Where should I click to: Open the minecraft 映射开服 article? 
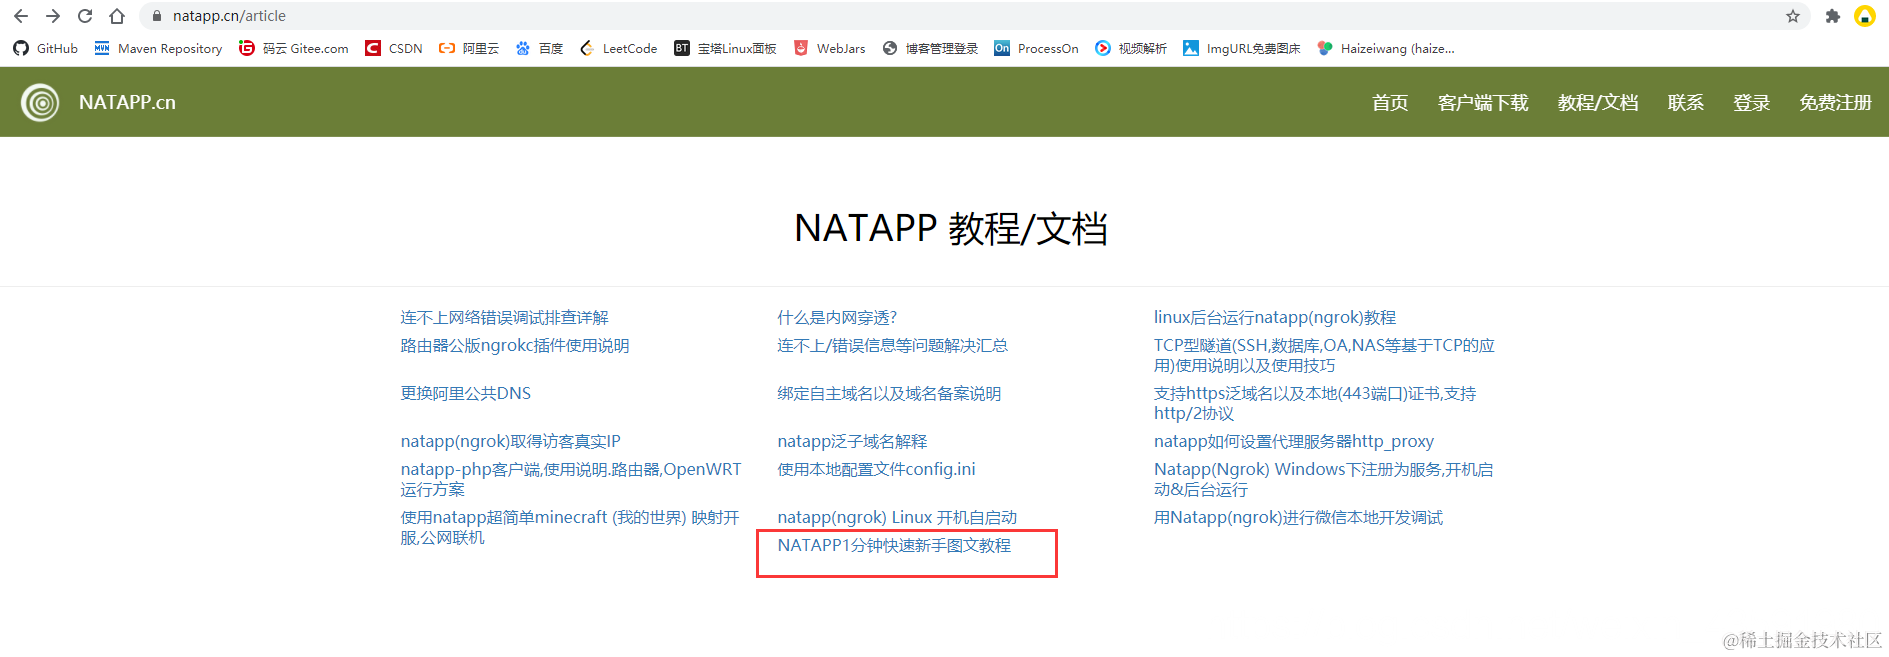[x=570, y=527]
